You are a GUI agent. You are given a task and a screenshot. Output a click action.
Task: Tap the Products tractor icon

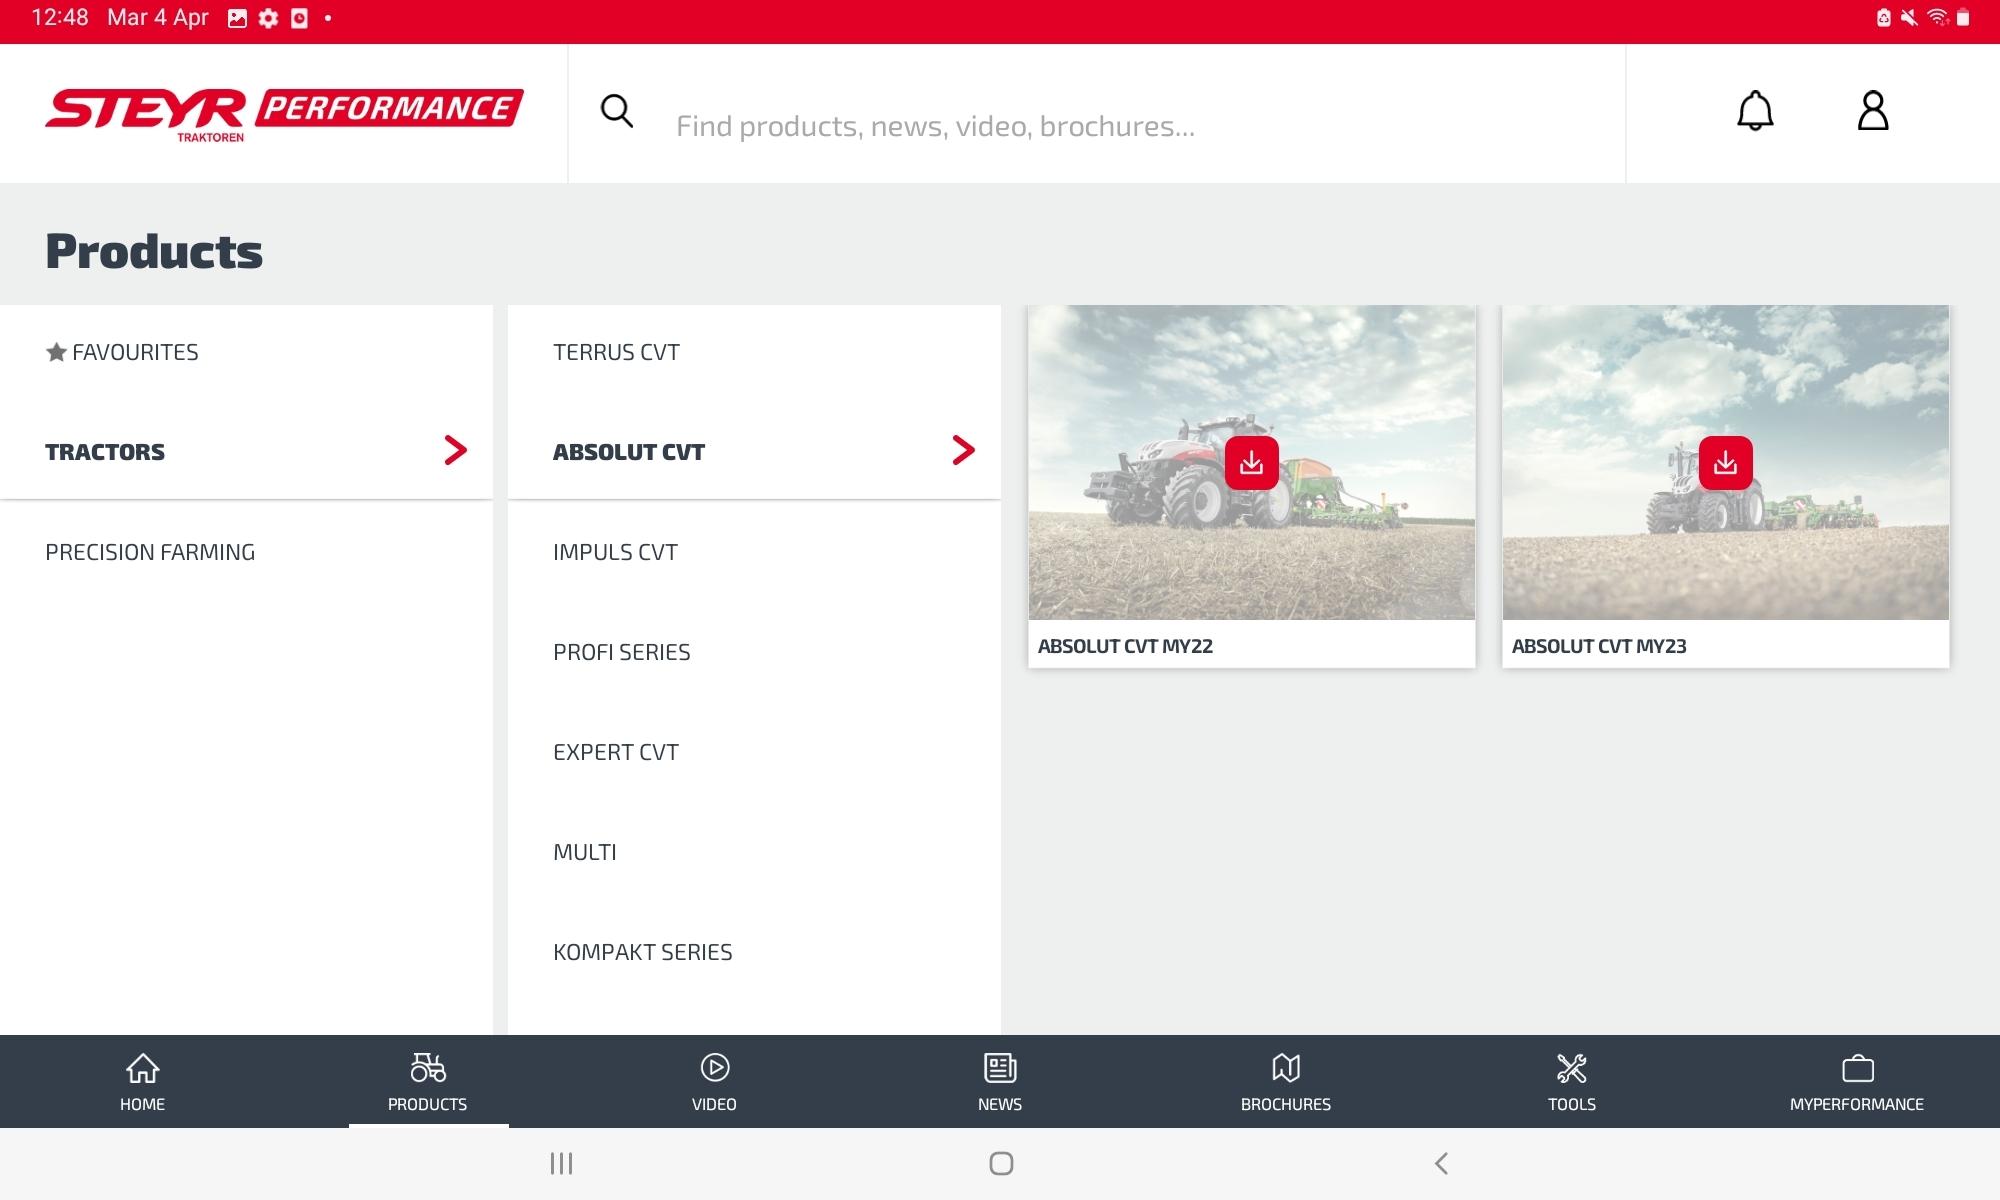click(428, 1068)
